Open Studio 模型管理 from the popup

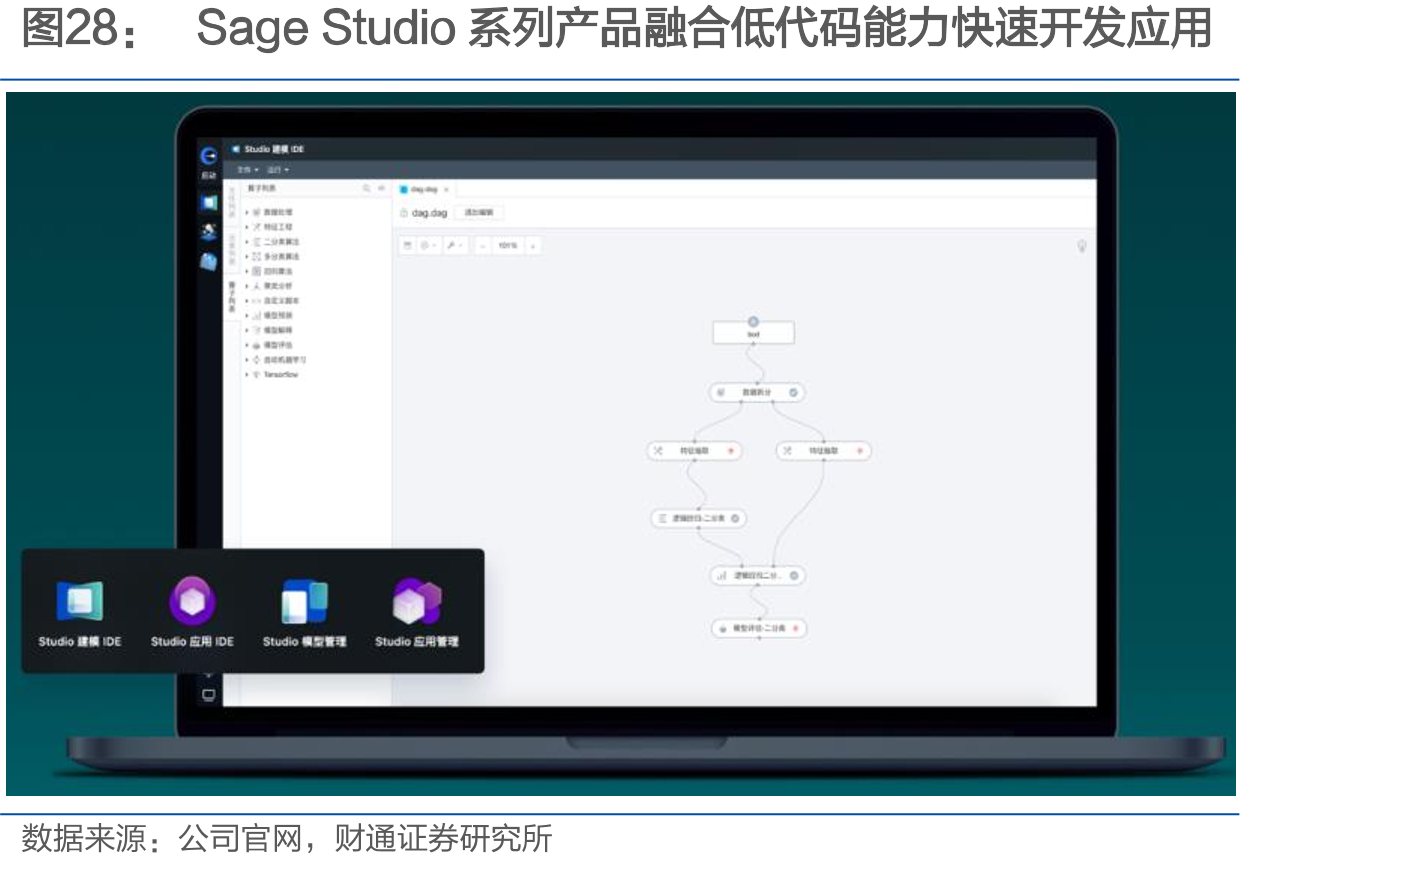[304, 612]
